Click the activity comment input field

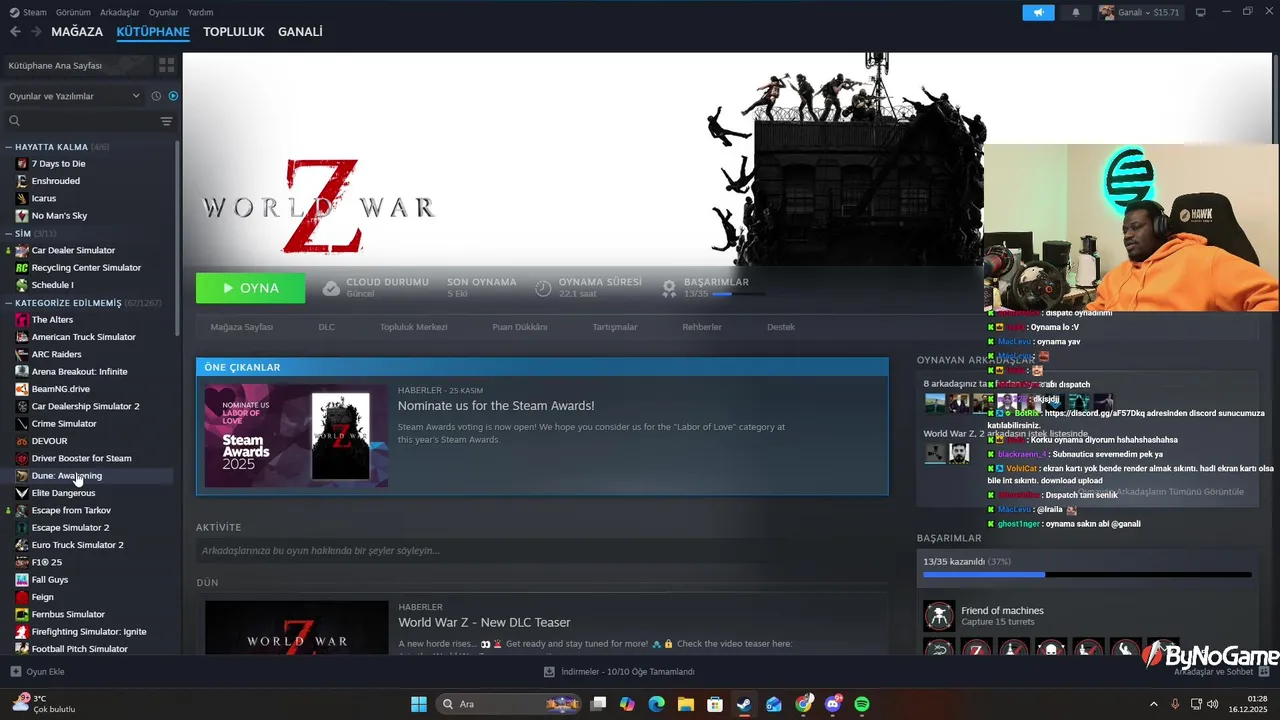[x=541, y=551]
